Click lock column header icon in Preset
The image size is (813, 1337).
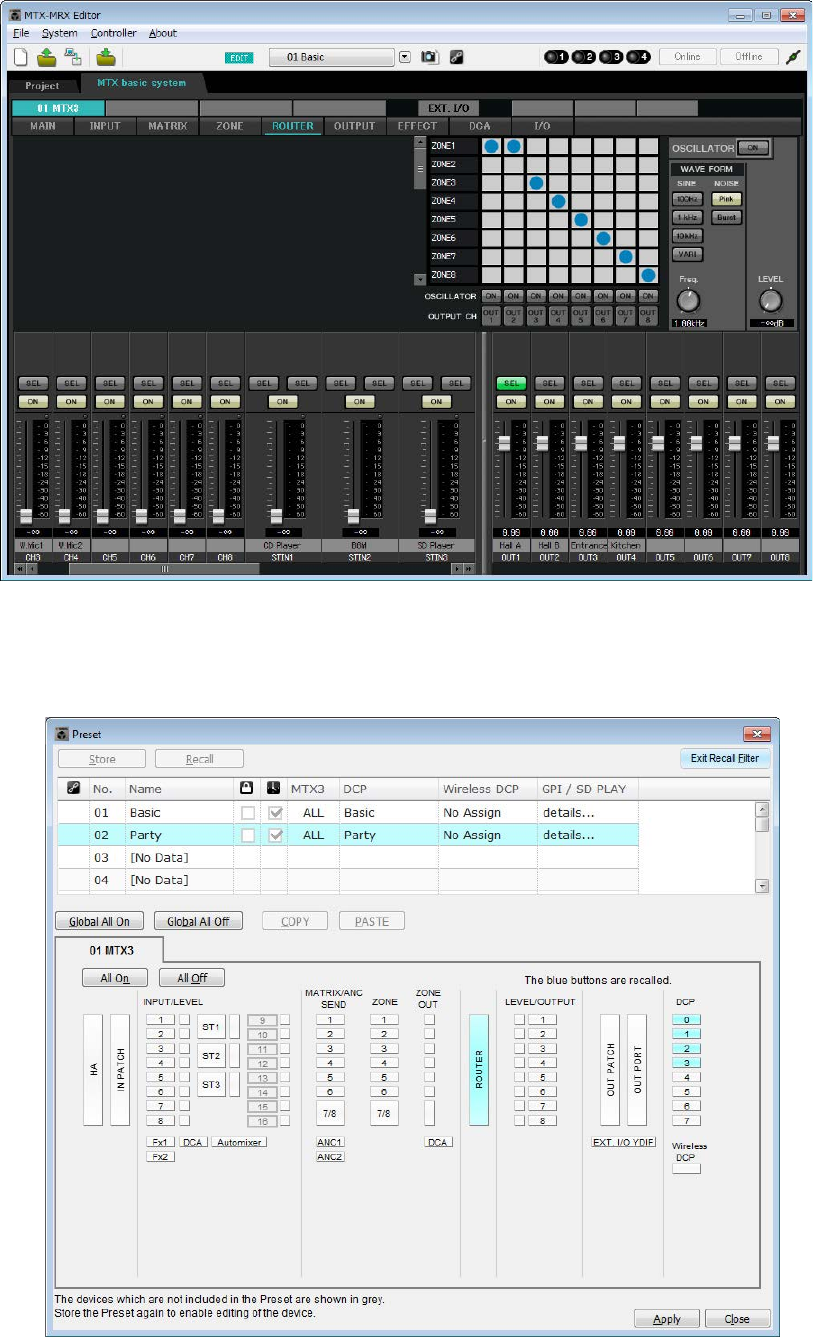coord(247,789)
